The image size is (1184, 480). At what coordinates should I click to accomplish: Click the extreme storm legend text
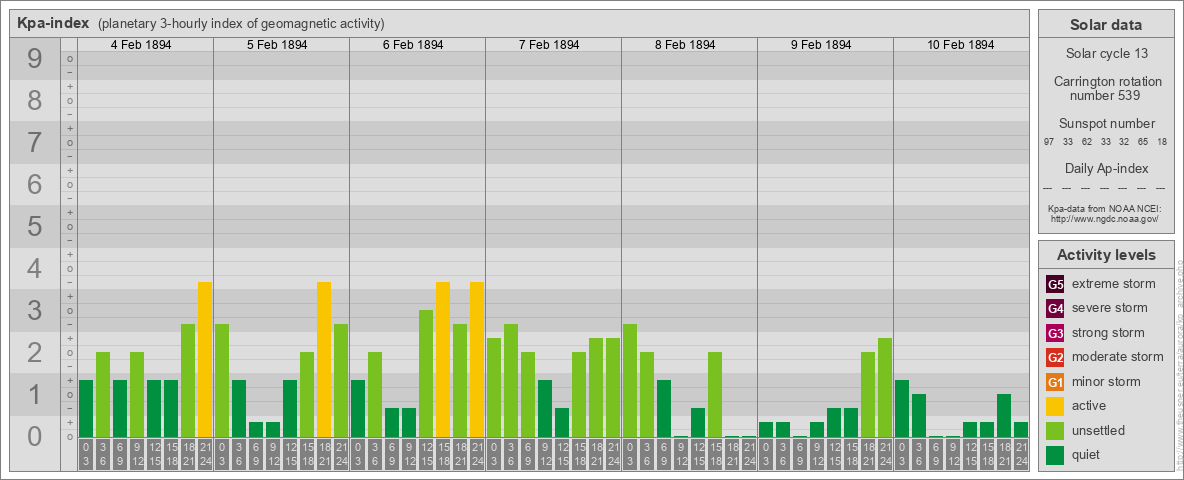pos(1114,285)
